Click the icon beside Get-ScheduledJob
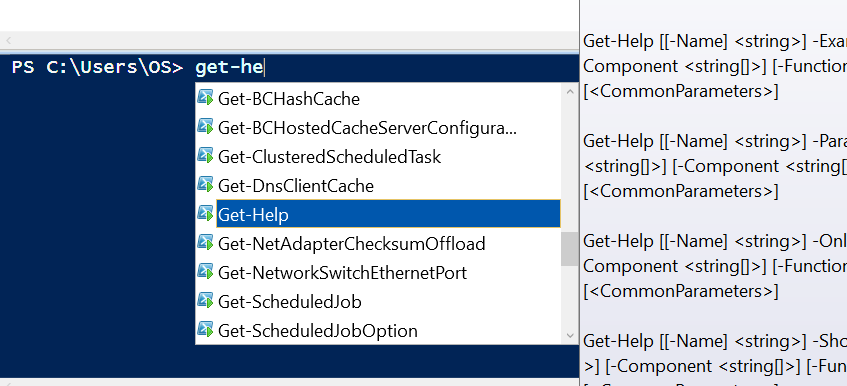This screenshot has width=847, height=386. point(205,301)
